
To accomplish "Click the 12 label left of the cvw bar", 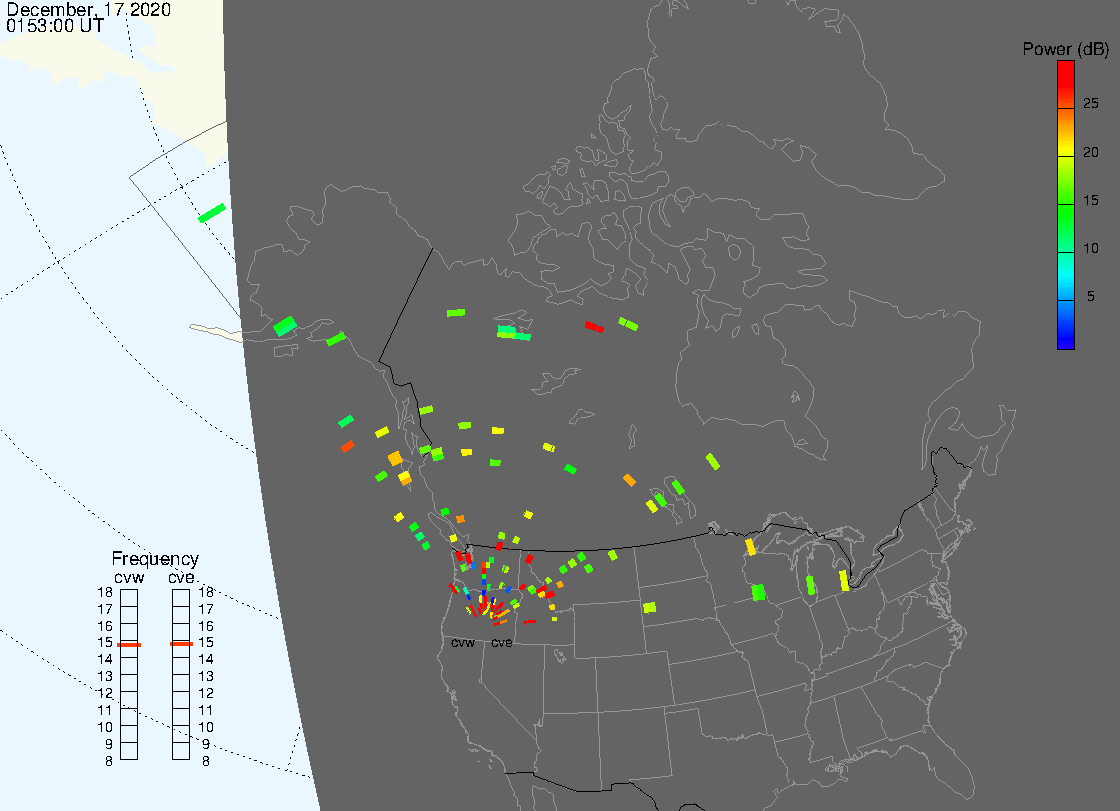I will coord(105,693).
